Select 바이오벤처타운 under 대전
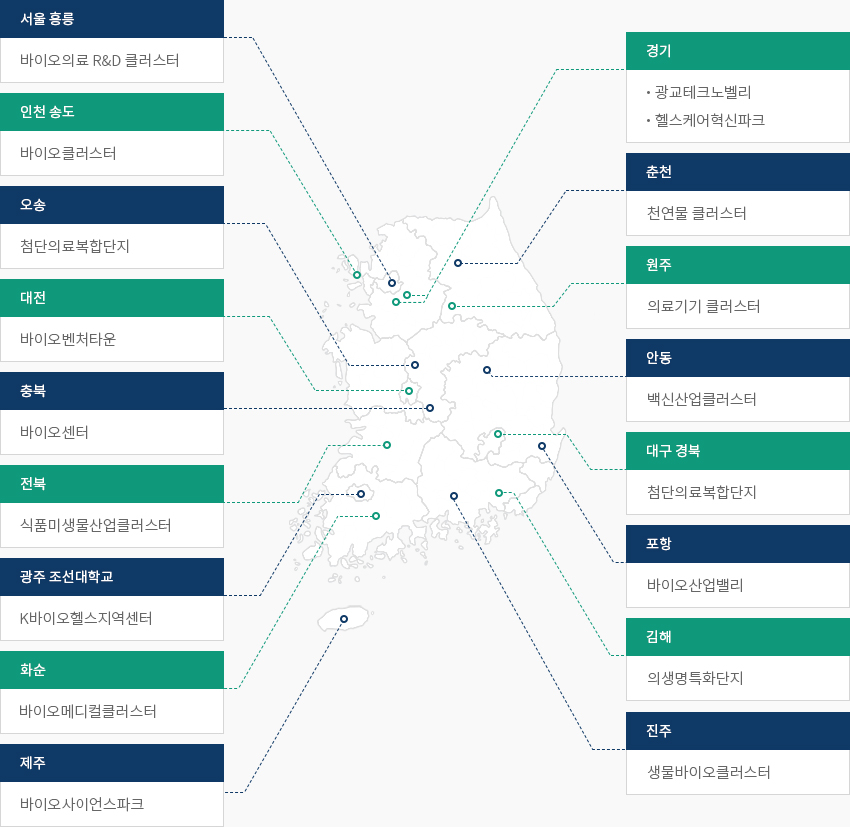Viewport: 850px width, 827px height. pos(68,339)
